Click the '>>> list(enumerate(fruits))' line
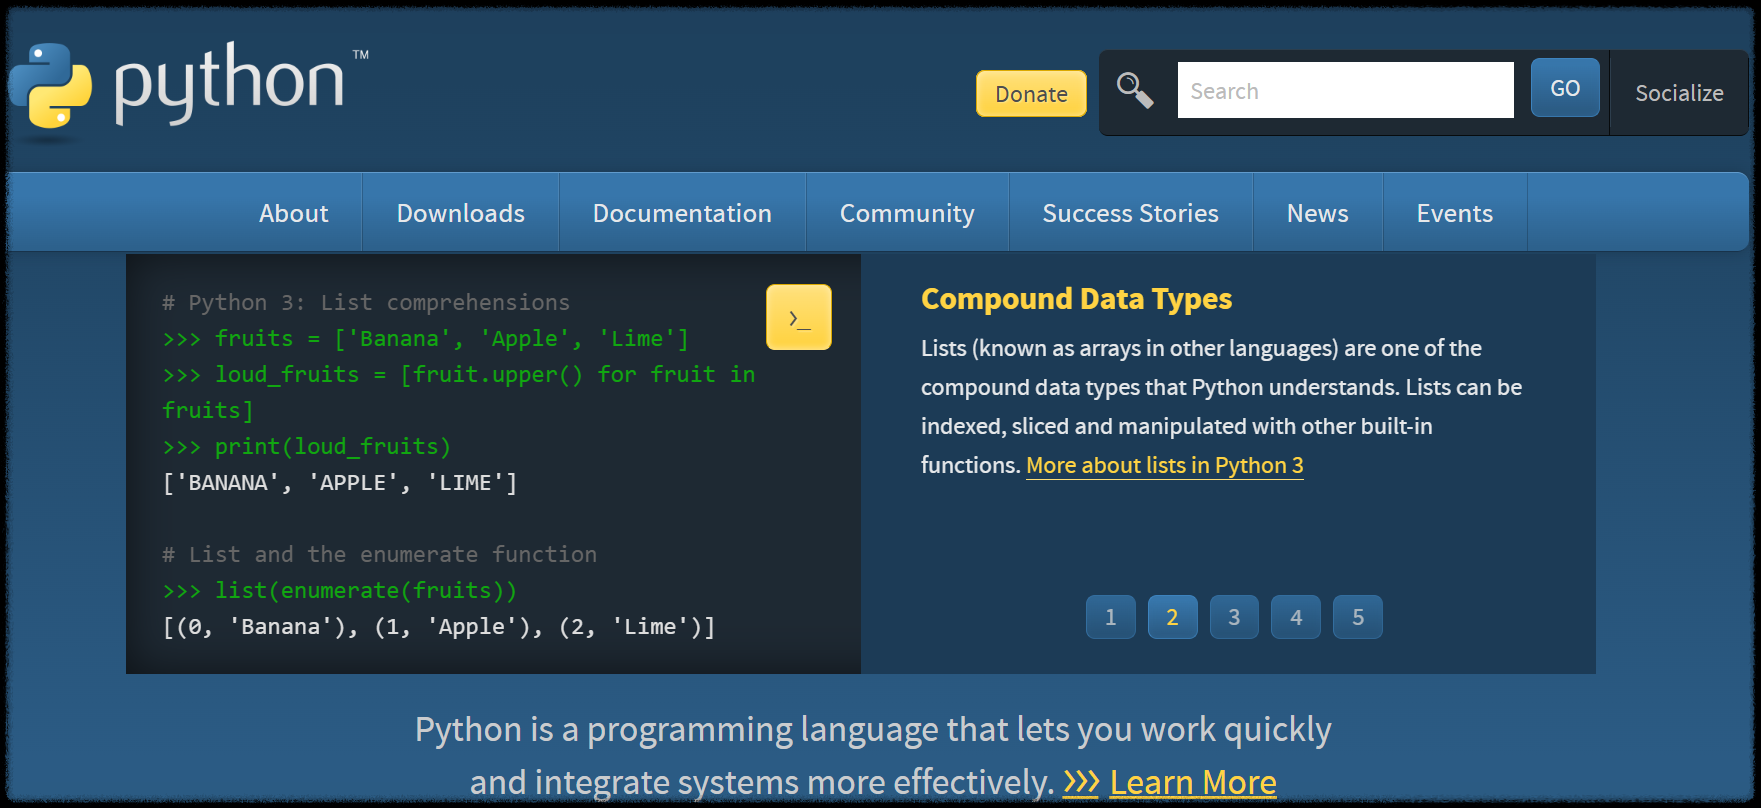This screenshot has width=1761, height=808. (x=340, y=590)
